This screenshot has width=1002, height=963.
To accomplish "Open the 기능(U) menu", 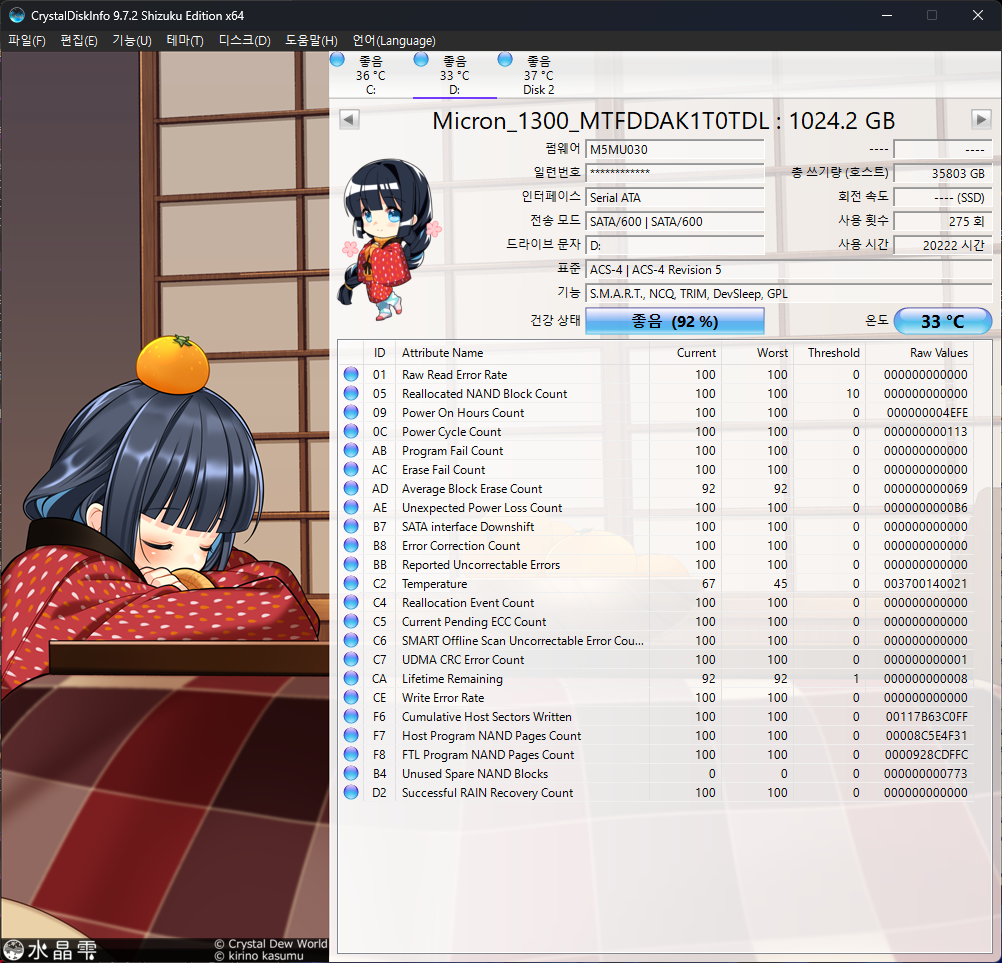I will pos(132,41).
